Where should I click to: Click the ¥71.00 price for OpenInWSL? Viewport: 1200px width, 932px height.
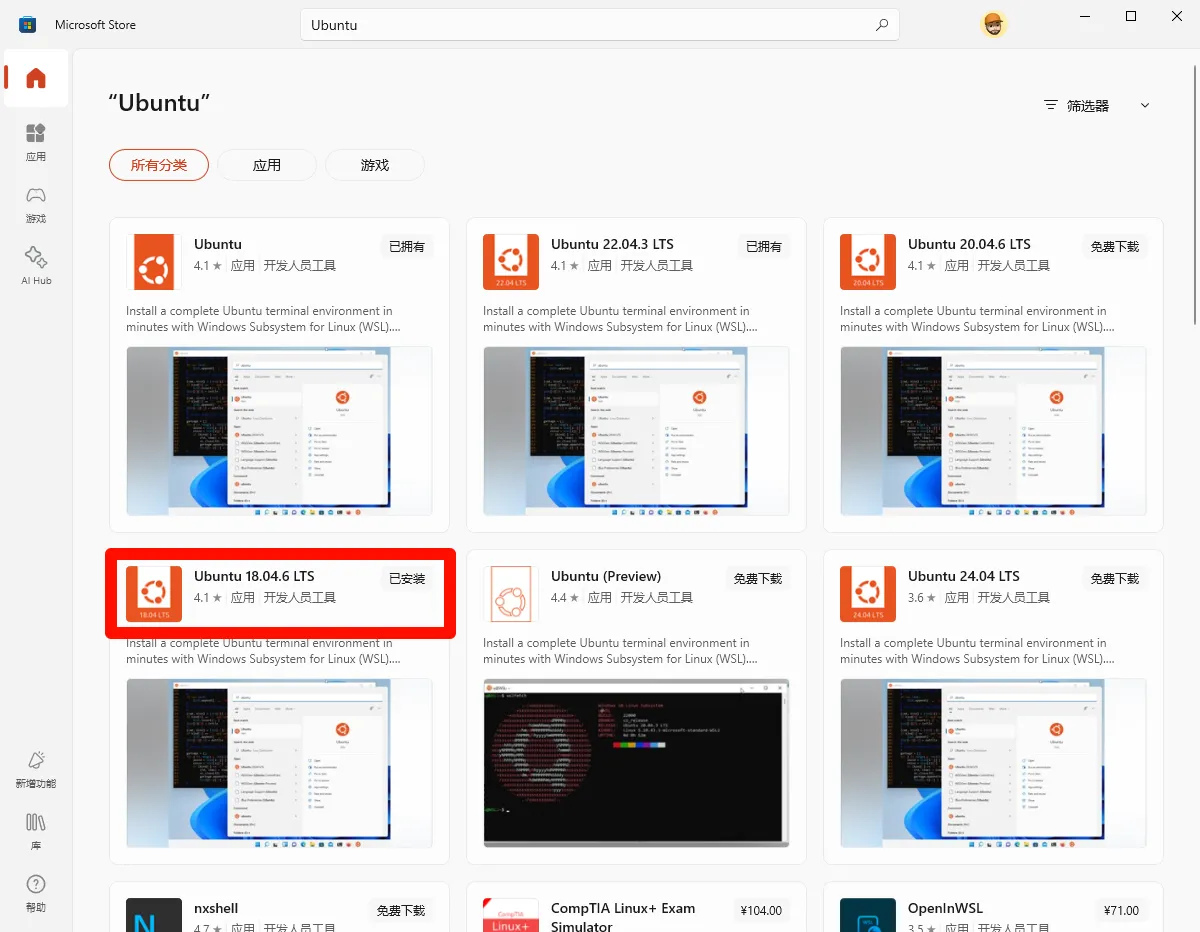(1121, 910)
